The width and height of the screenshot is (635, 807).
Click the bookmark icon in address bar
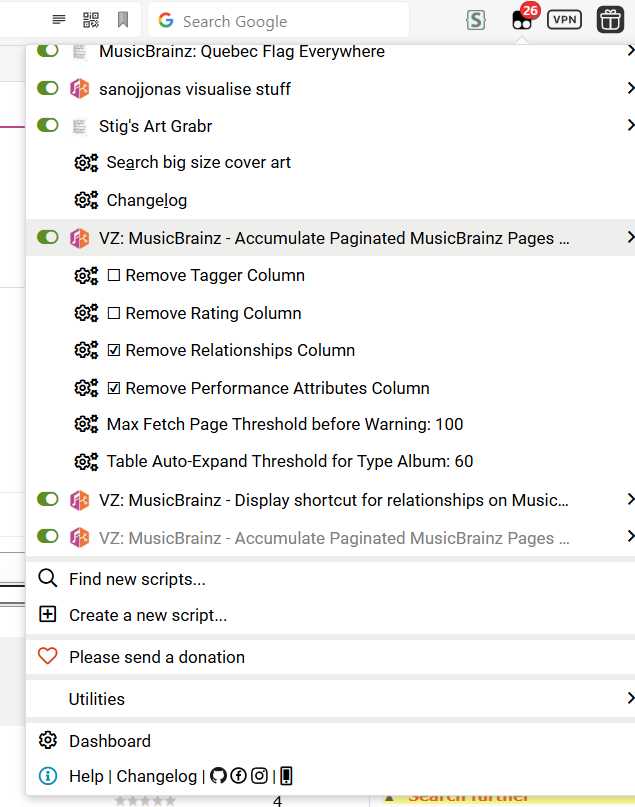coord(122,20)
